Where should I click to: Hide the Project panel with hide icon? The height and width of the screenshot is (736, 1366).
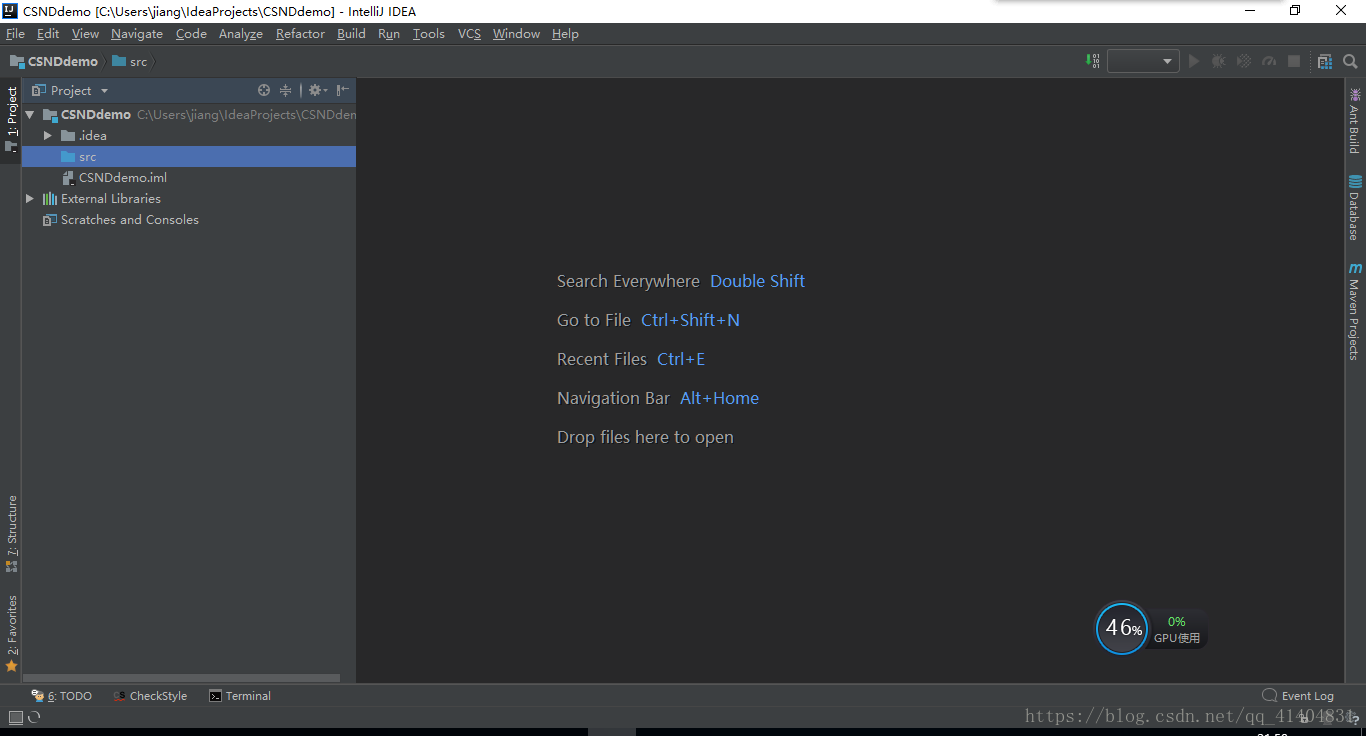tap(343, 90)
